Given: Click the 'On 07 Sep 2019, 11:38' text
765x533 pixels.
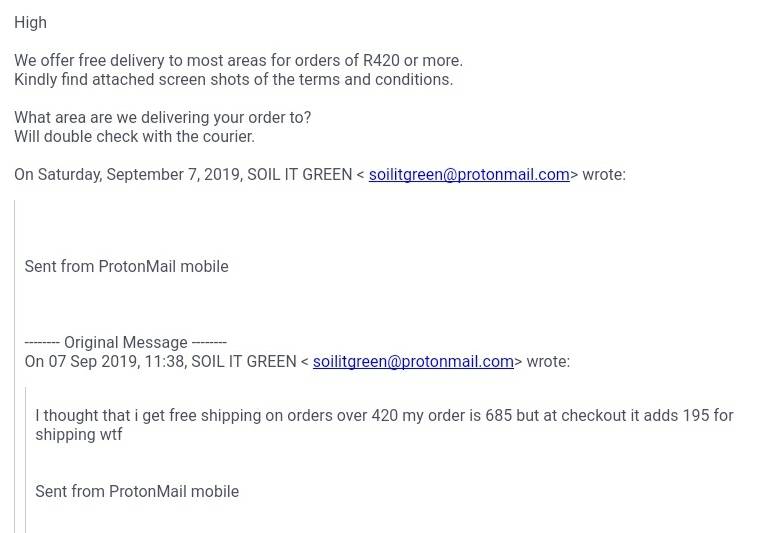Looking at the screenshot, I should point(105,361).
